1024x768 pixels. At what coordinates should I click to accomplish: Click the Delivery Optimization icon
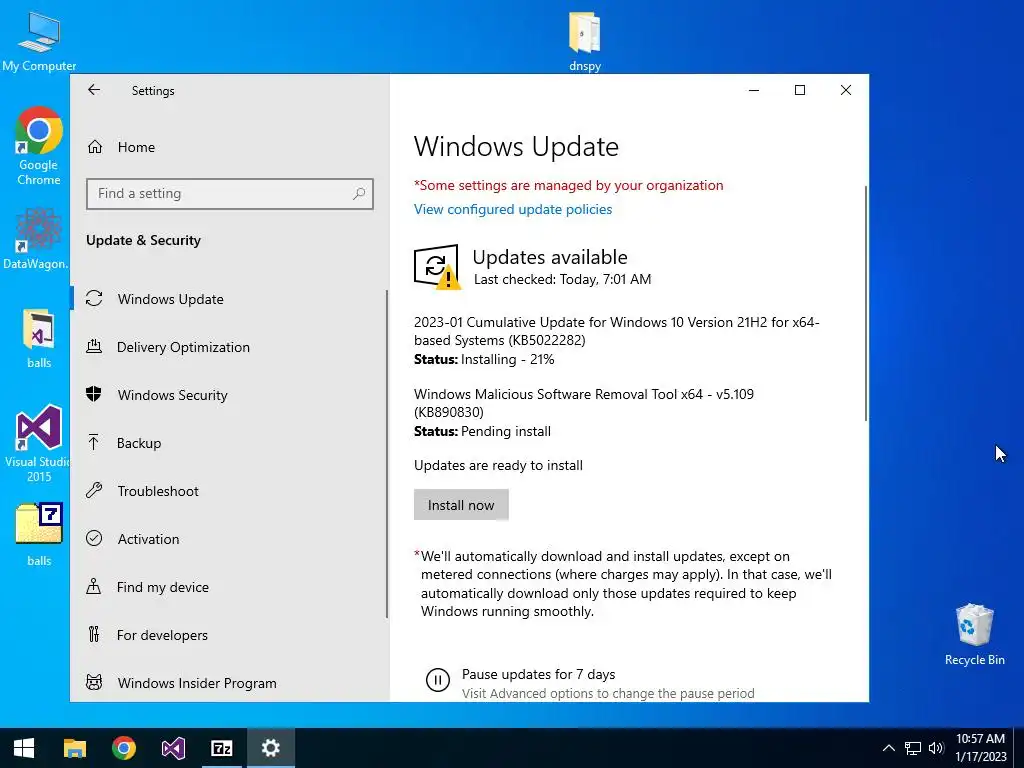point(94,346)
